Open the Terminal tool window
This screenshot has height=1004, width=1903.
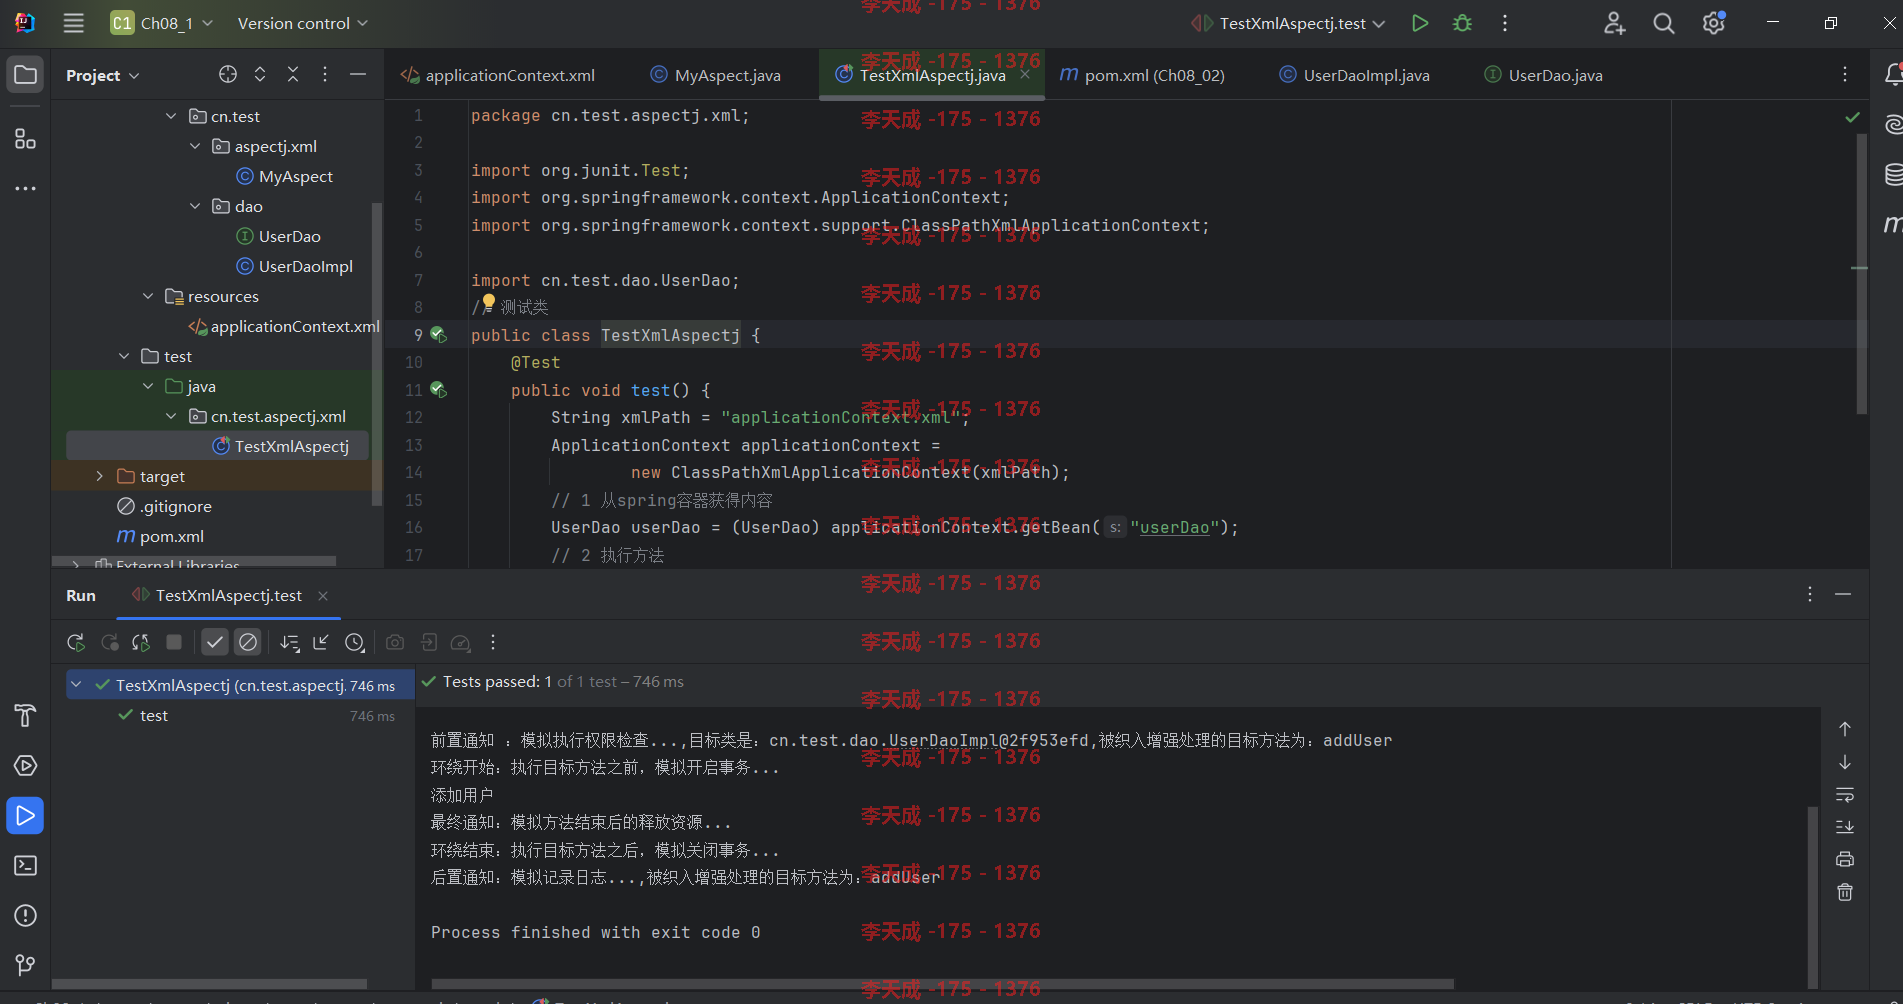[26, 866]
